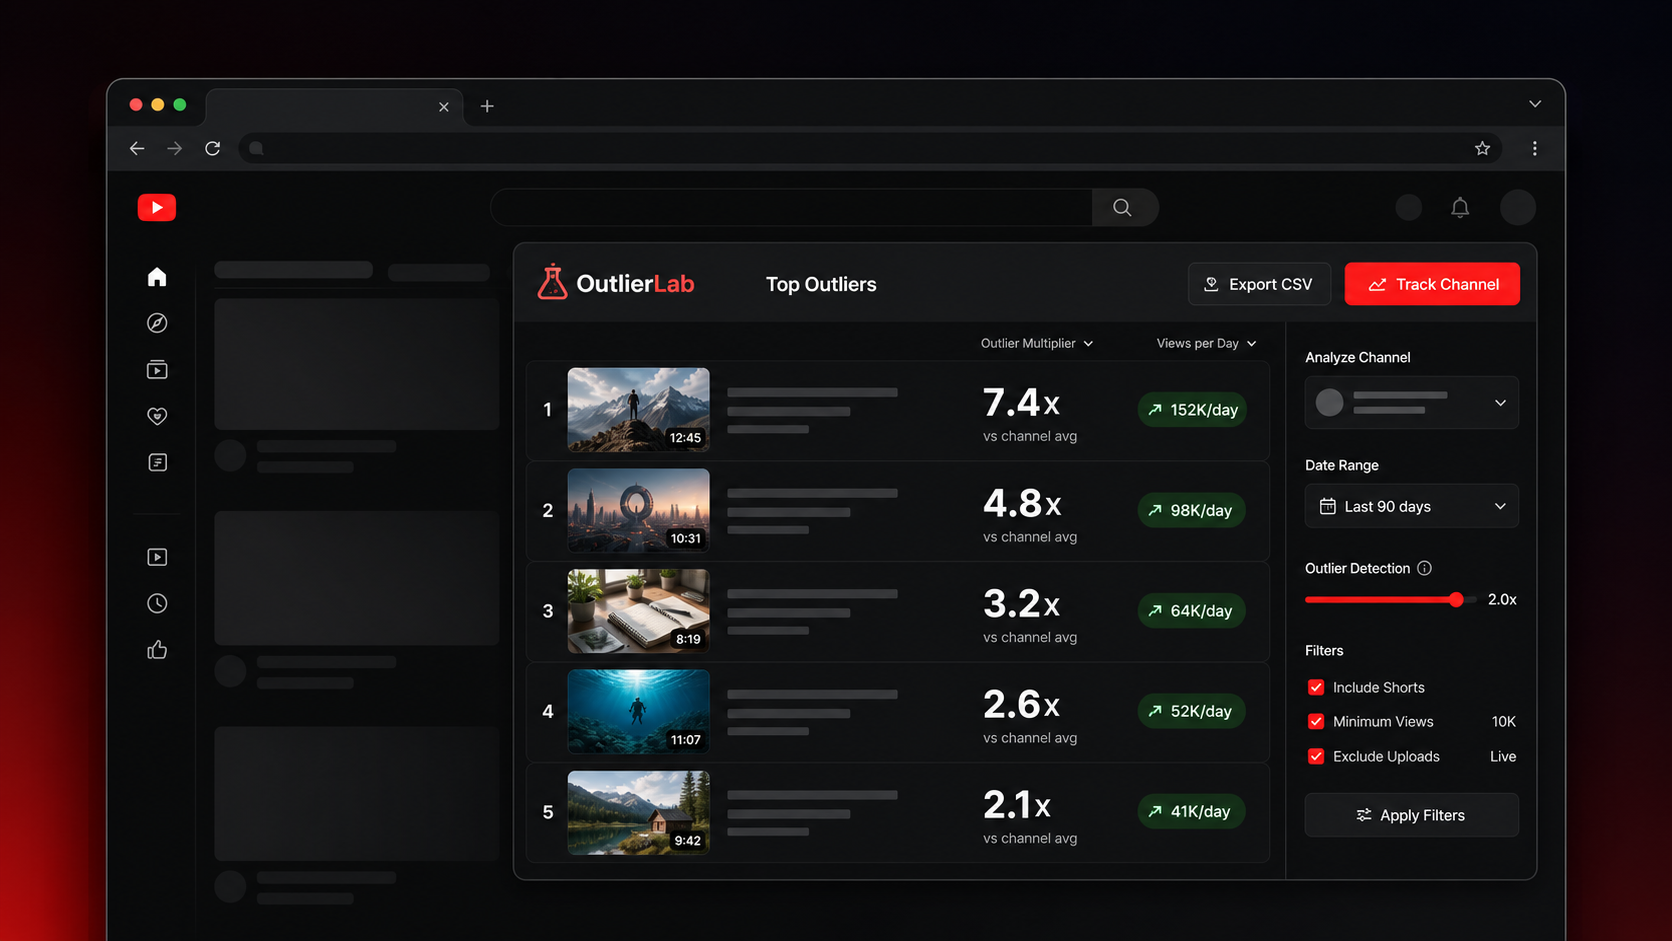Open the Explore compass icon
This screenshot has width=1672, height=941.
coord(157,323)
